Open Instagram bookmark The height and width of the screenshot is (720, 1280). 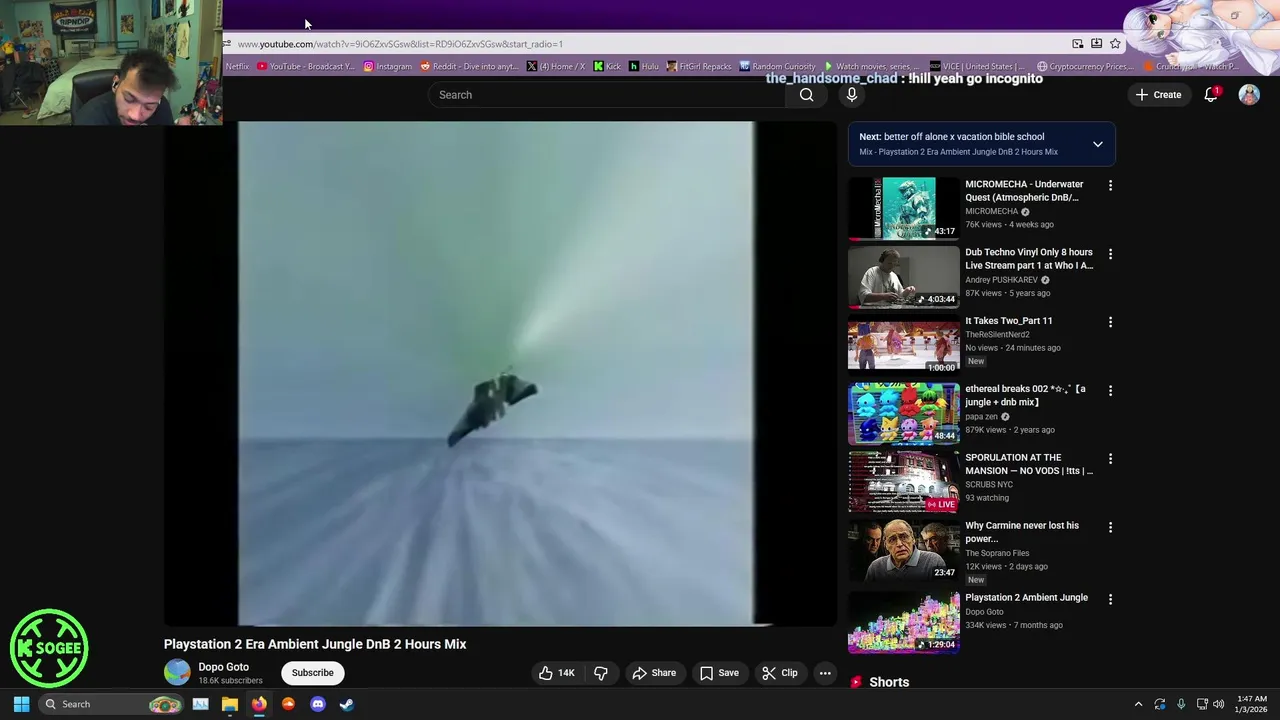(388, 66)
